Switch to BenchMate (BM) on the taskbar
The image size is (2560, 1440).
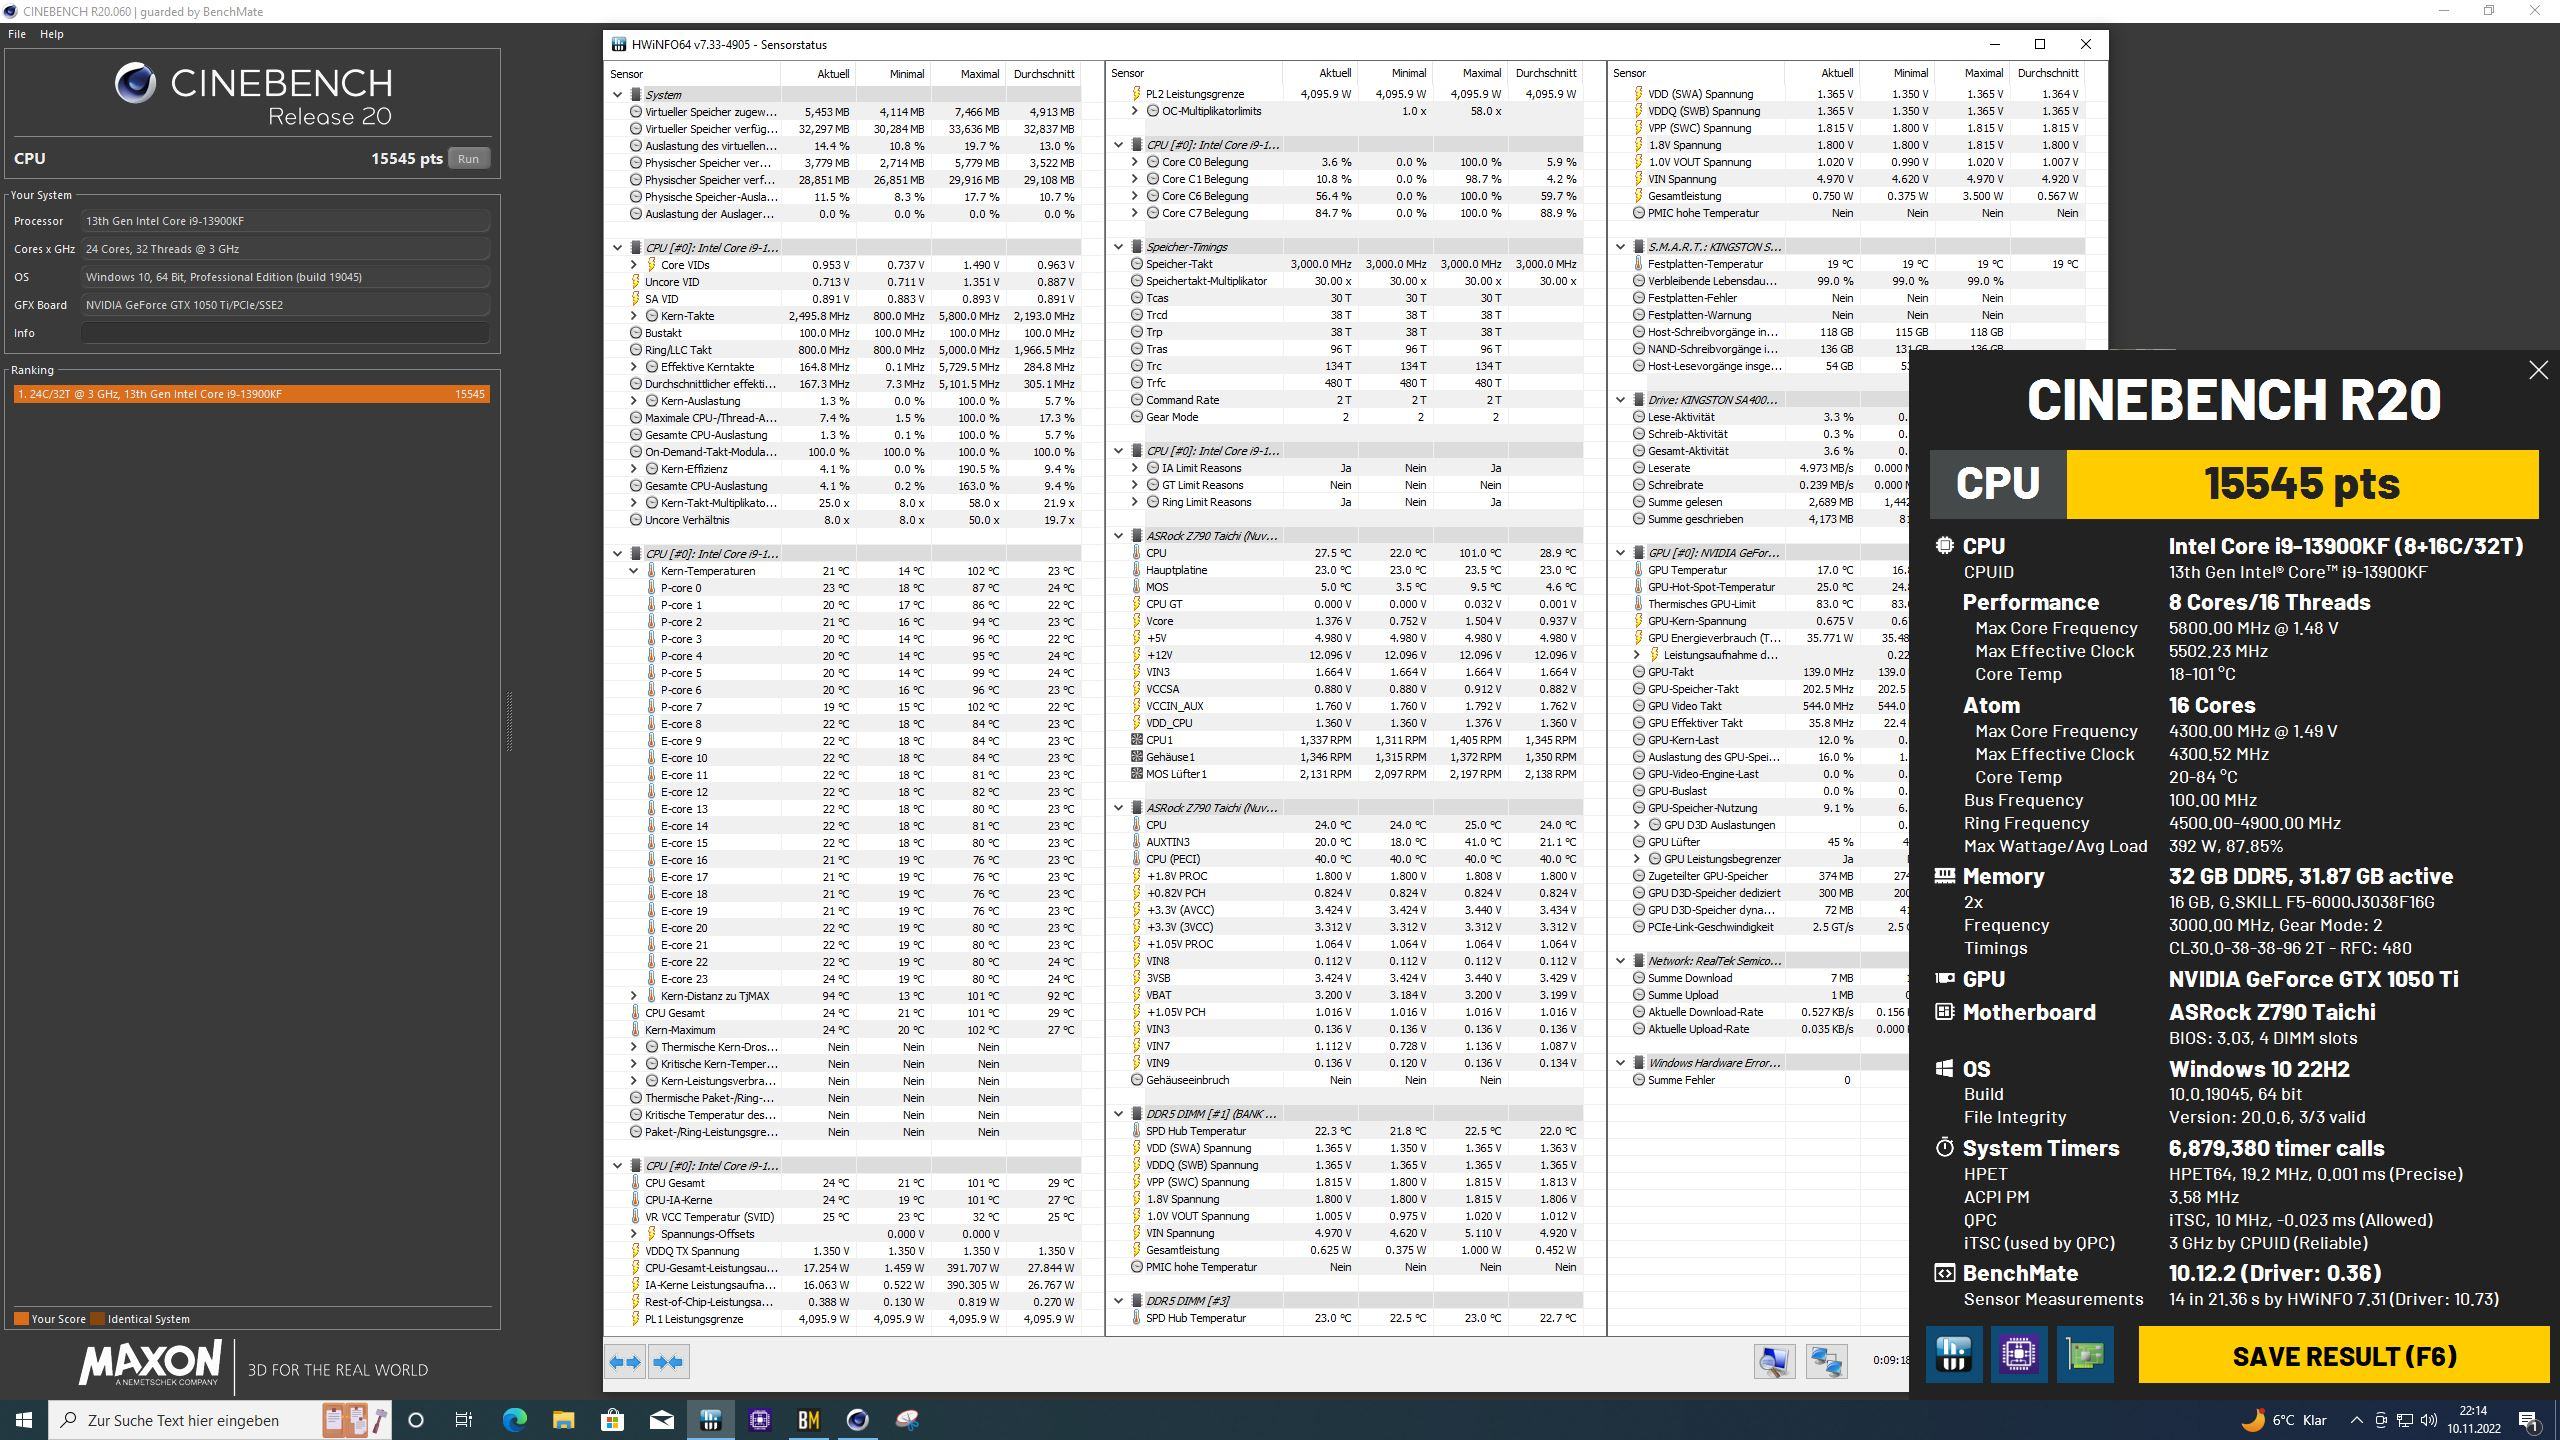tap(808, 1420)
